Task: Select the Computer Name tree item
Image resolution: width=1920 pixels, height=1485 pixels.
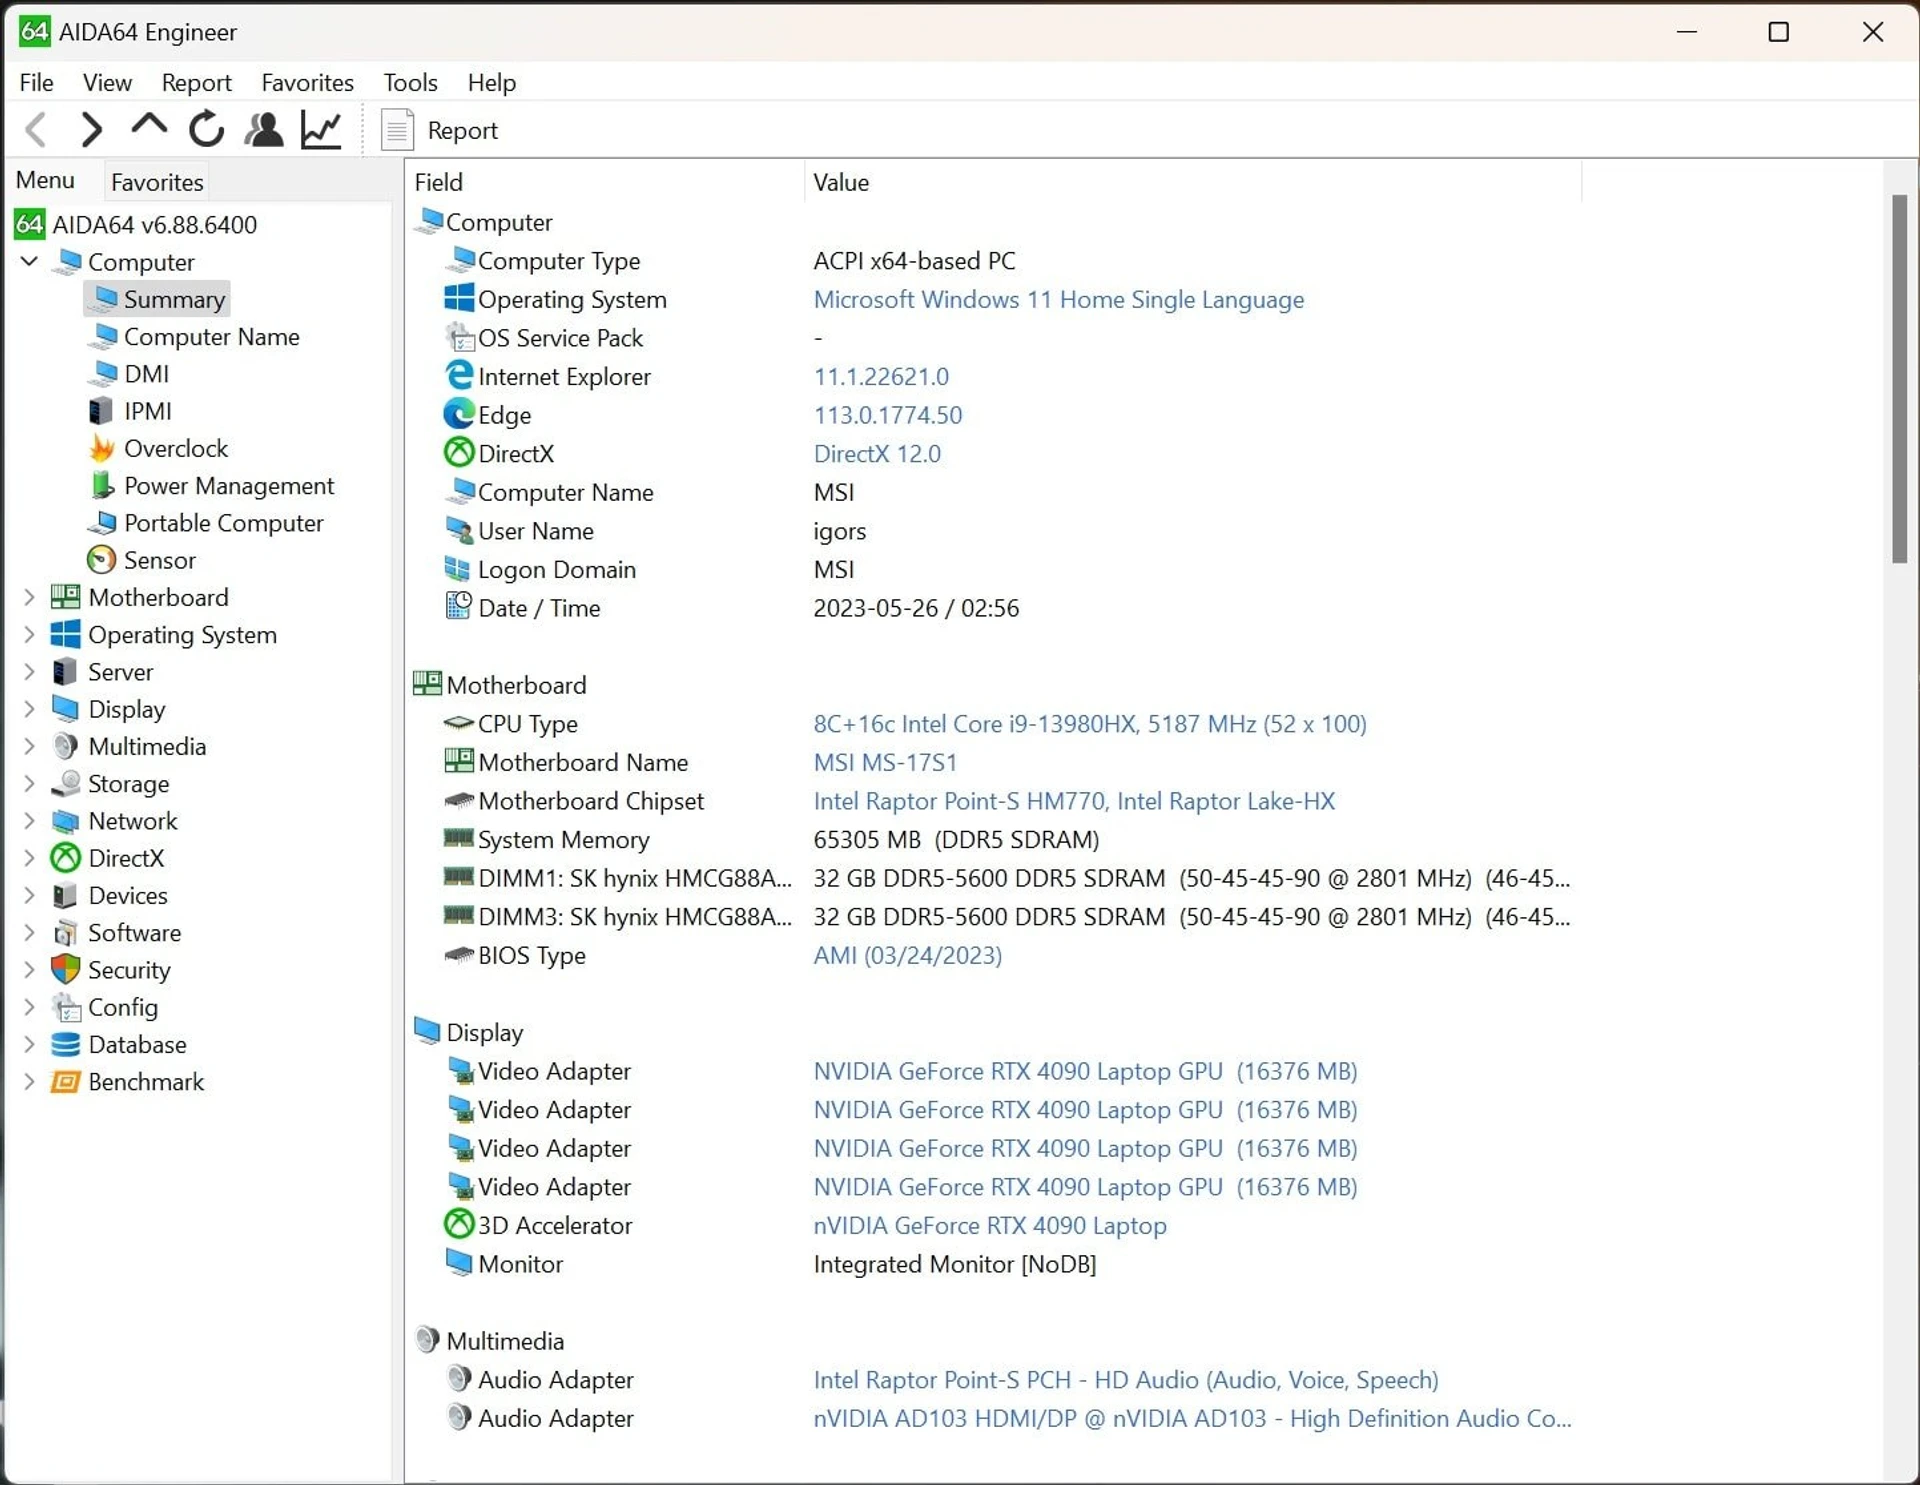Action: (x=194, y=337)
